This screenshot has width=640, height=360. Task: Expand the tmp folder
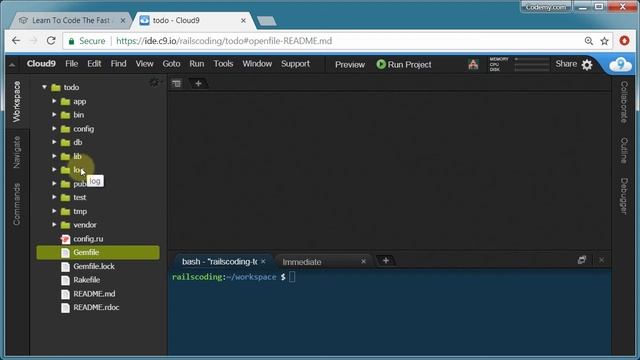tap(54, 211)
